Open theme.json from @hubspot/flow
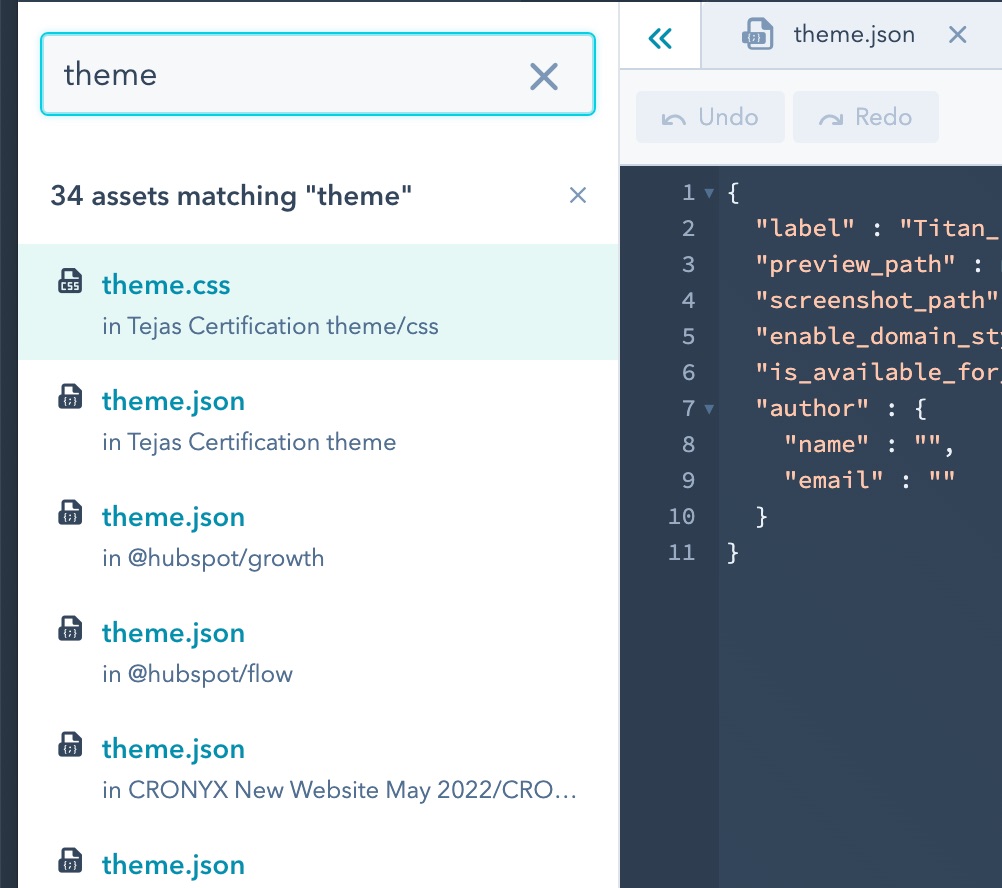This screenshot has width=1002, height=888. click(173, 633)
